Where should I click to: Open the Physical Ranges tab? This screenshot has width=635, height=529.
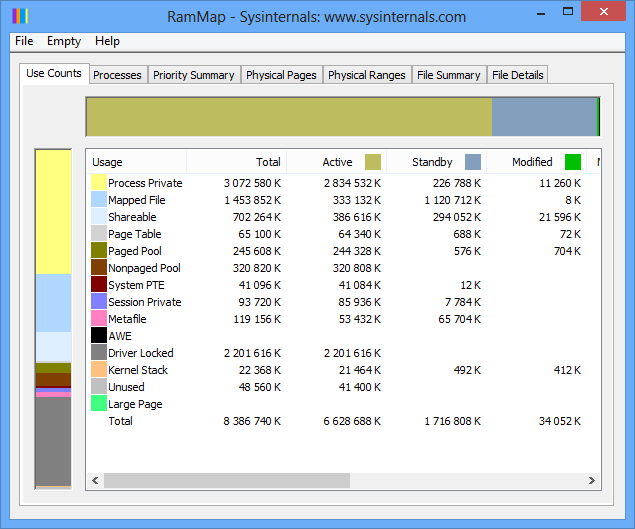click(367, 75)
